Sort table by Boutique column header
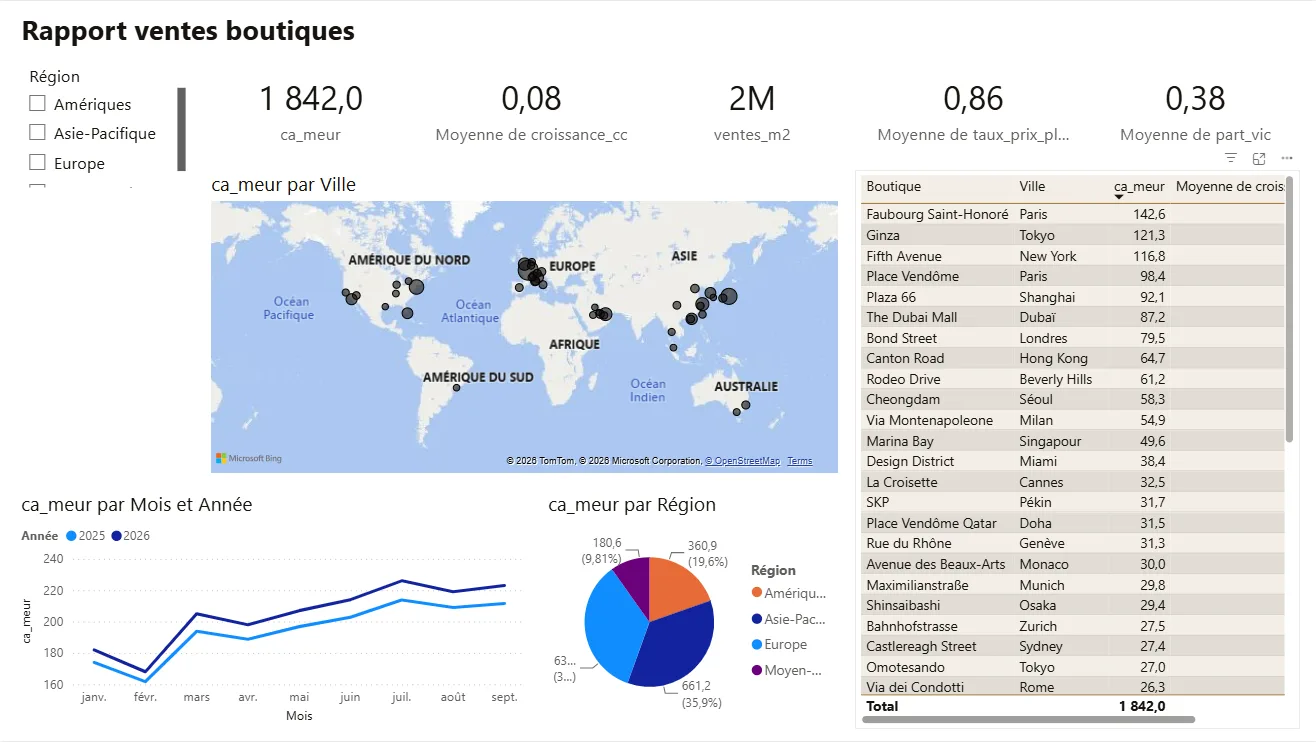 [x=894, y=186]
